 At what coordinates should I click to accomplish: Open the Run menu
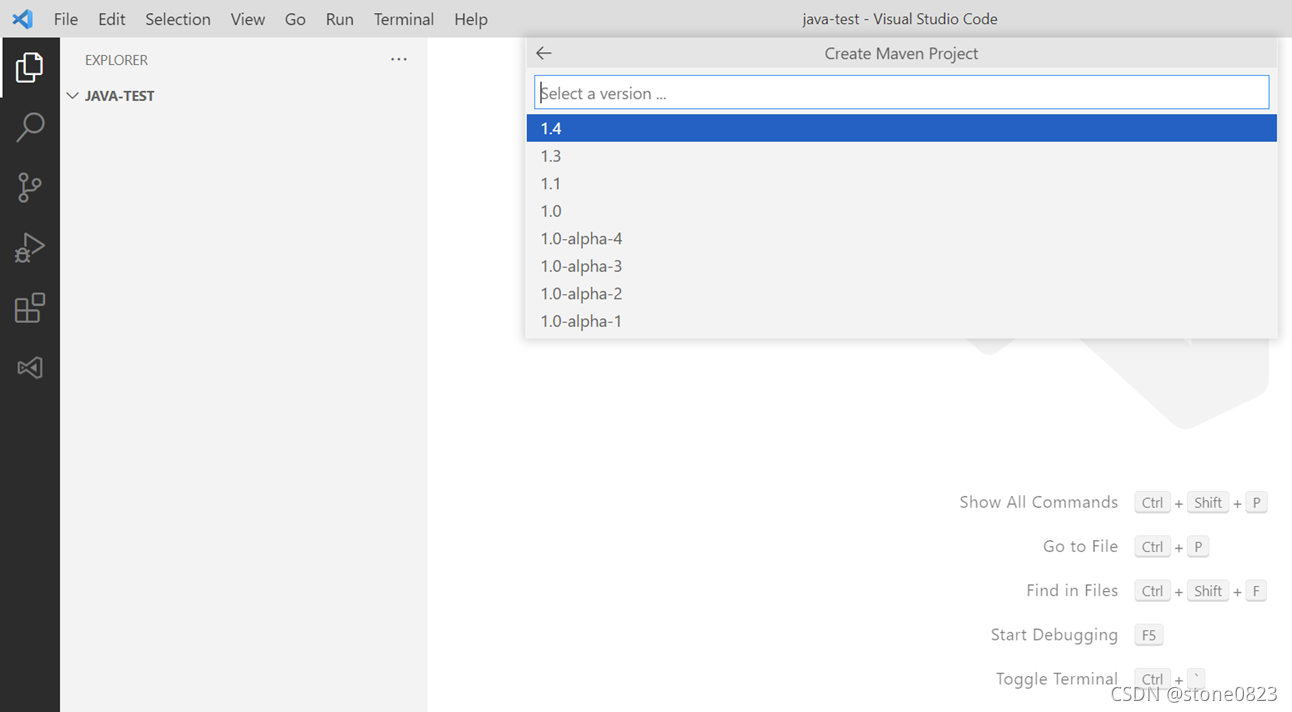coord(340,19)
